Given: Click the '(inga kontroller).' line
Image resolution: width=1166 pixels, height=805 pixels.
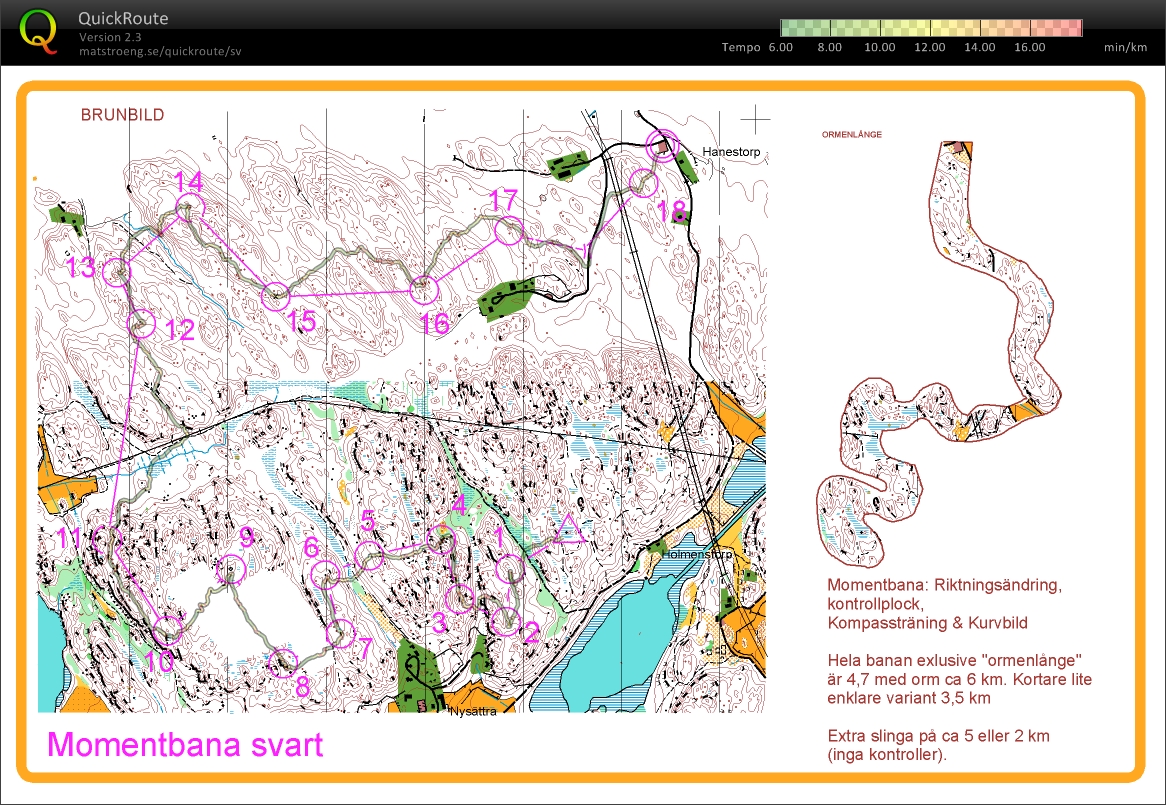Looking at the screenshot, I should pyautogui.click(x=887, y=754).
